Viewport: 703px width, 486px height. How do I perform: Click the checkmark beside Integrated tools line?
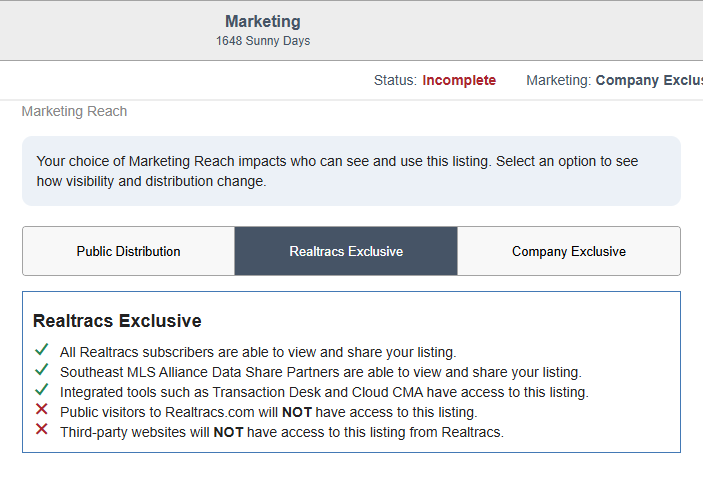(42, 389)
